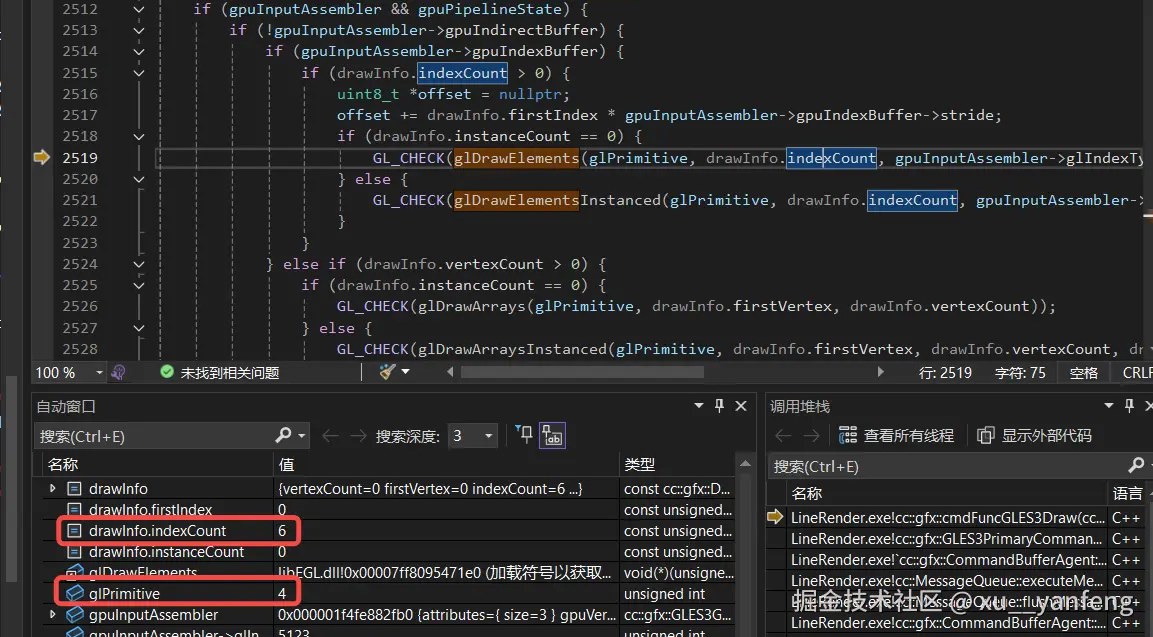Screen dimensions: 1153x637
Task: Collapse the fold at line 2524
Action: [x=138, y=264]
